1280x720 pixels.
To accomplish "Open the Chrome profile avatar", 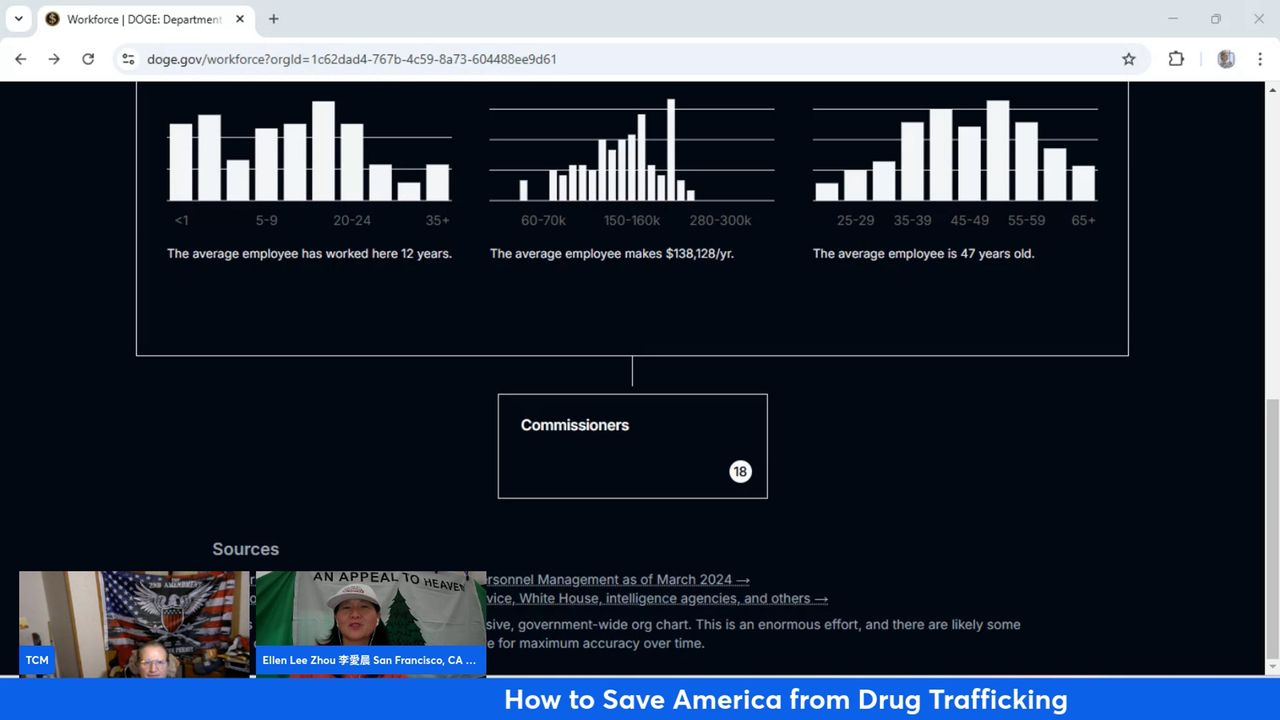I will [x=1226, y=59].
